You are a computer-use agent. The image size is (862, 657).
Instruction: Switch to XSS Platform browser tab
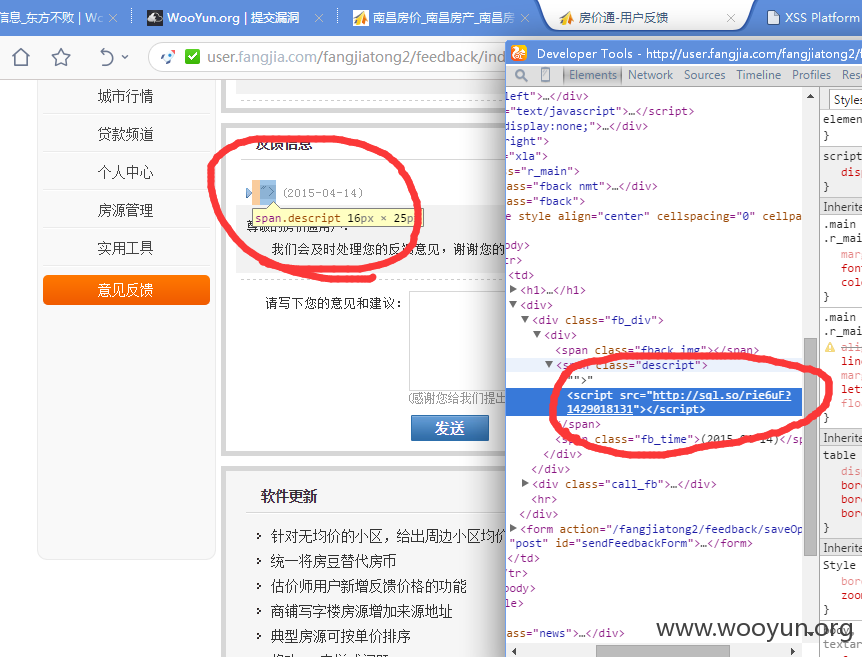click(x=814, y=18)
